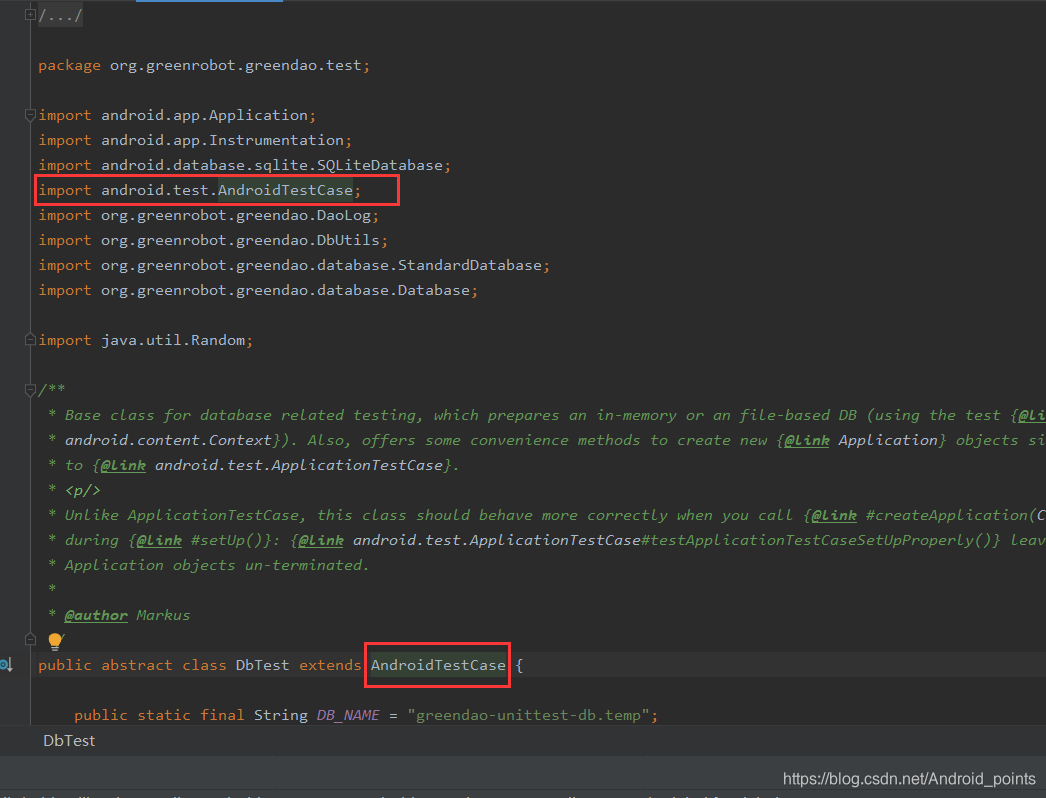Click the org.greenrobot.greendao.database.Database import

286,290
